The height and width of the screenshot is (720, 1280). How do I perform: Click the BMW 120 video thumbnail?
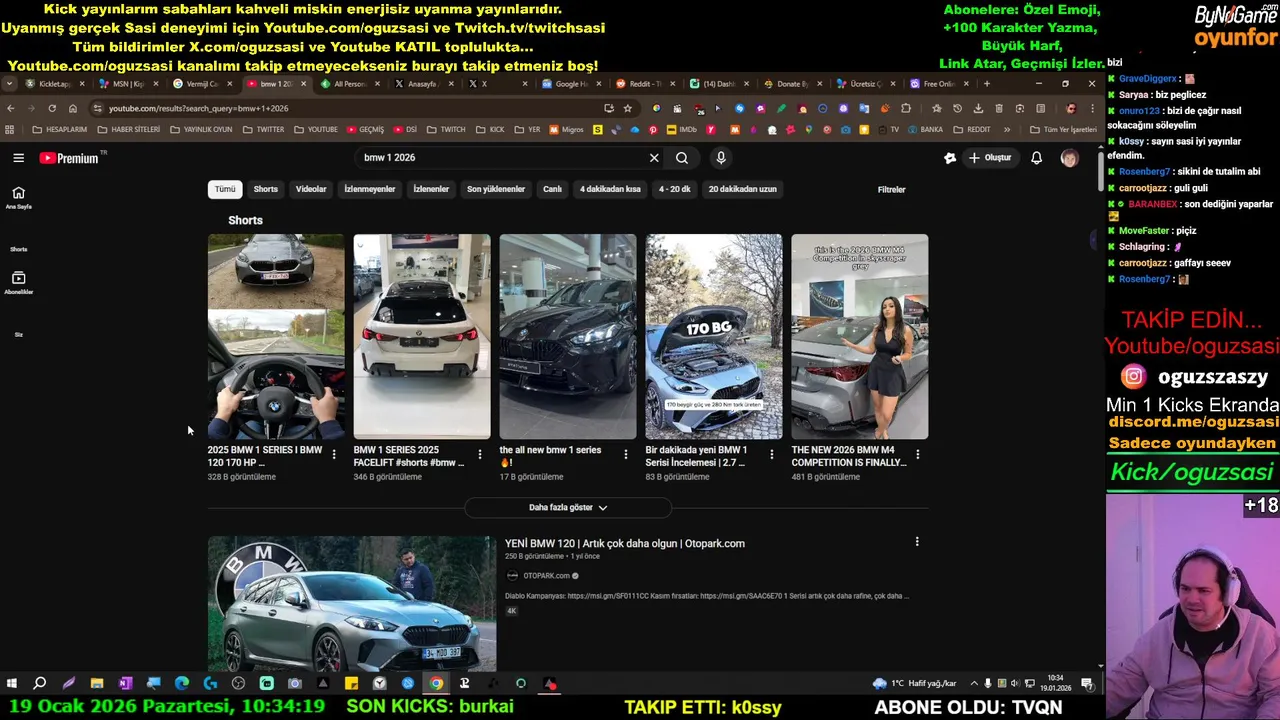point(351,604)
